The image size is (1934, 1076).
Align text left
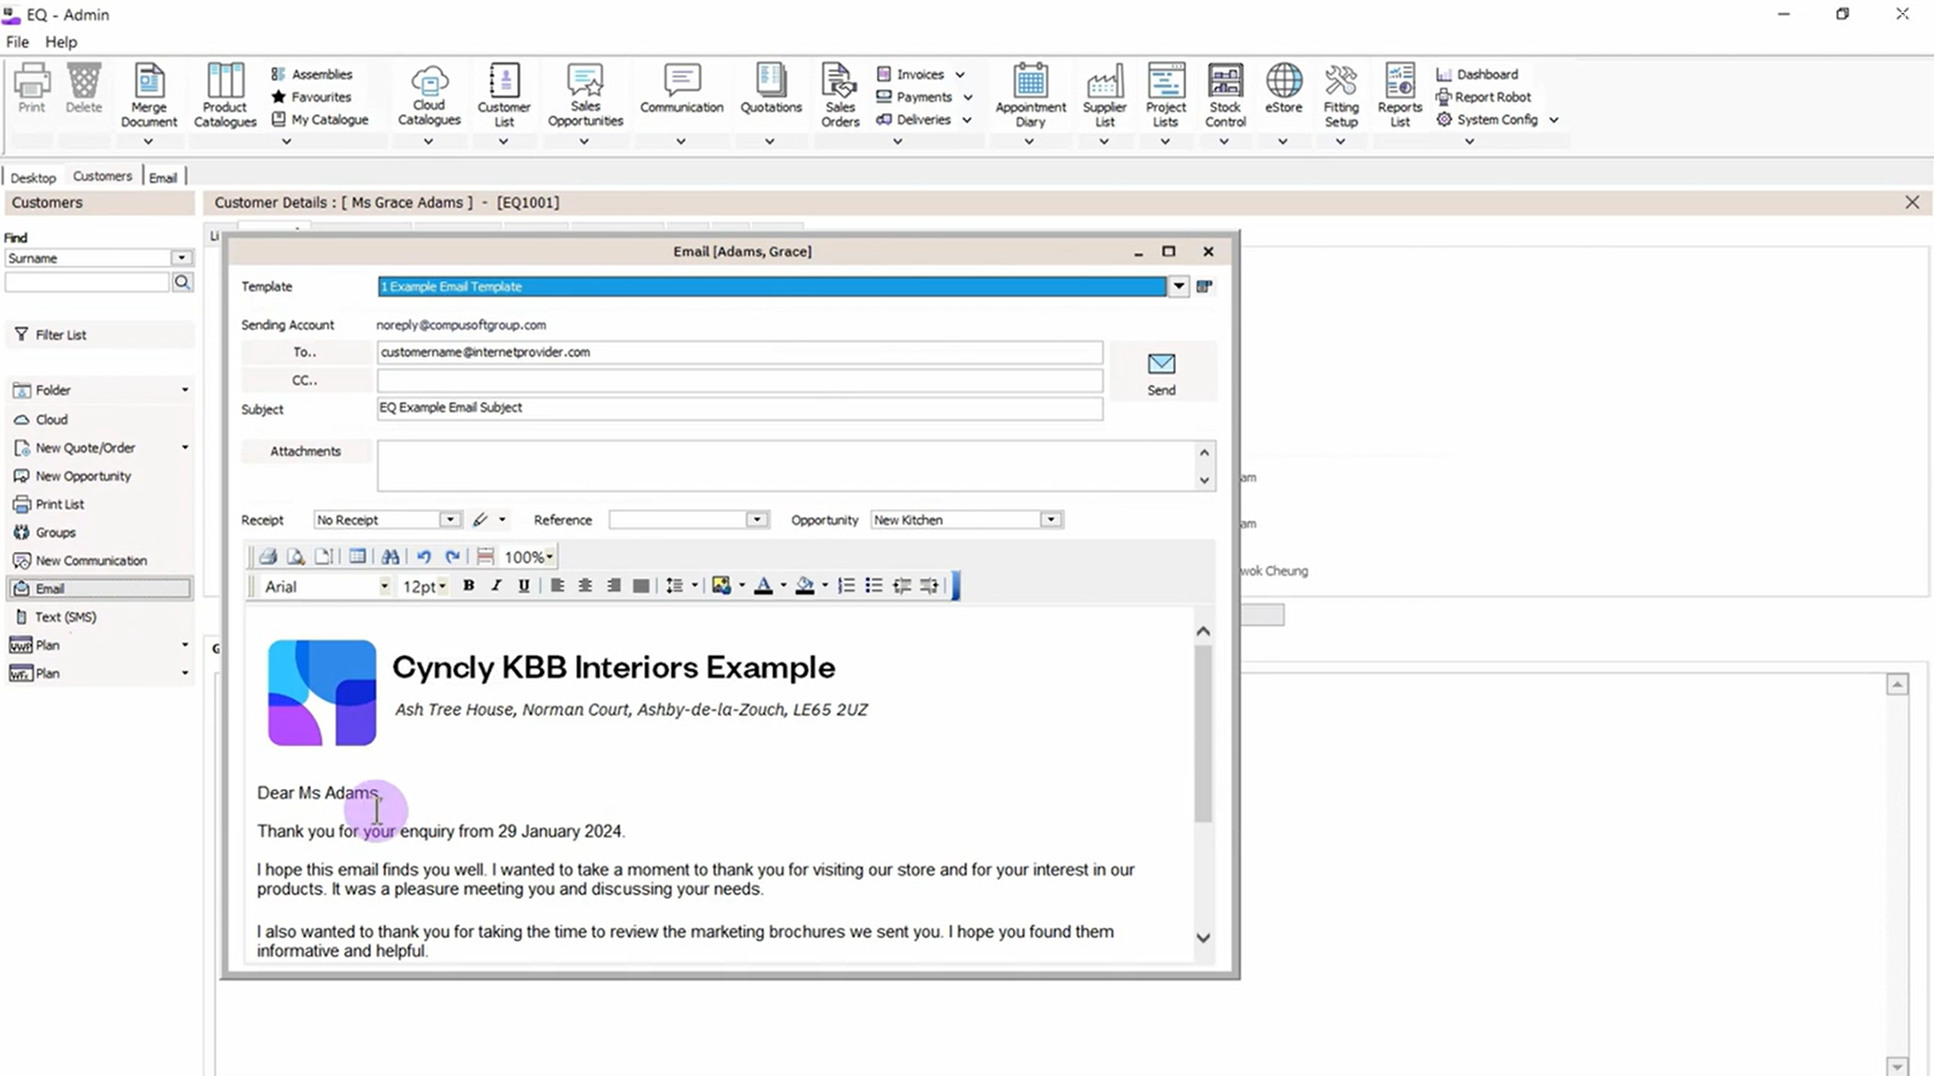[557, 586]
